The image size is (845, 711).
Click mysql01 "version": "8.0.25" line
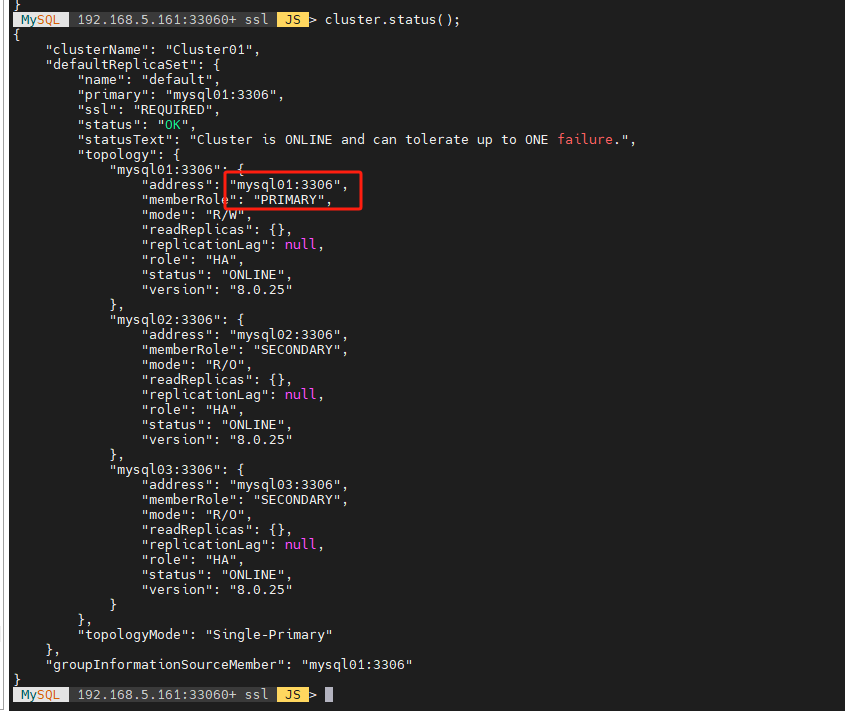217,290
